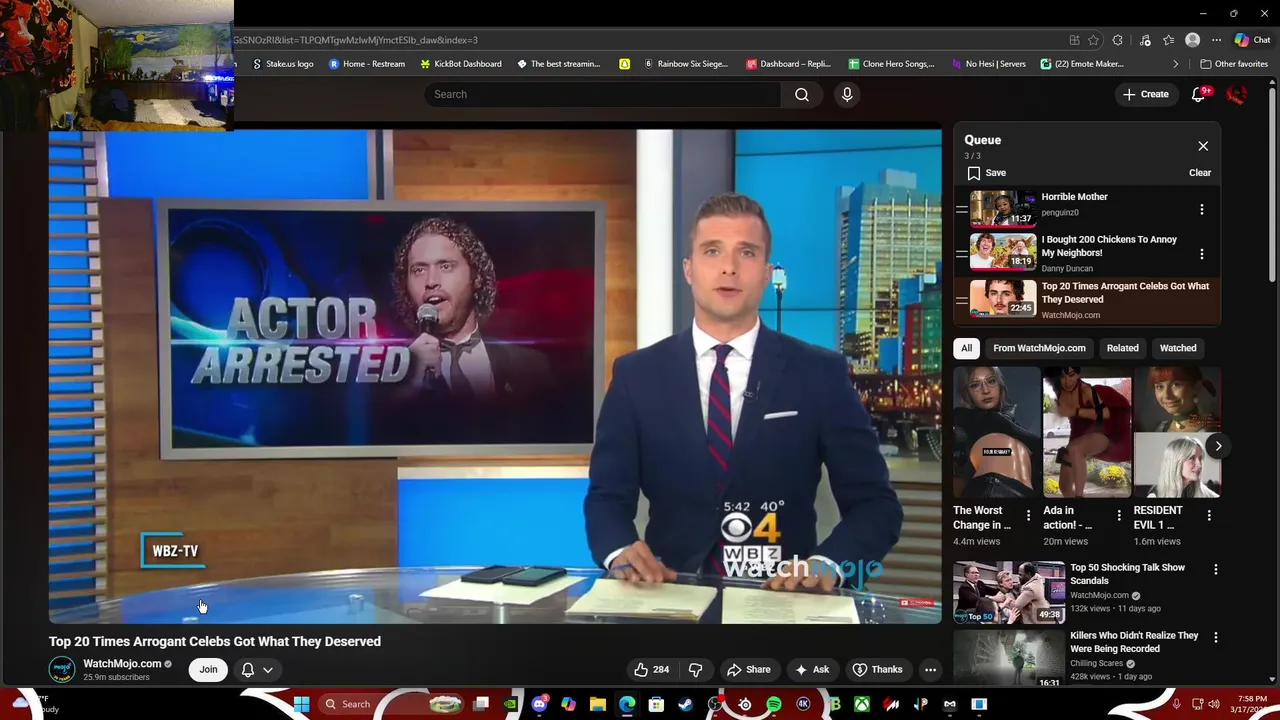Toggle notification bell dropdown for WatchMojo

coord(257,670)
